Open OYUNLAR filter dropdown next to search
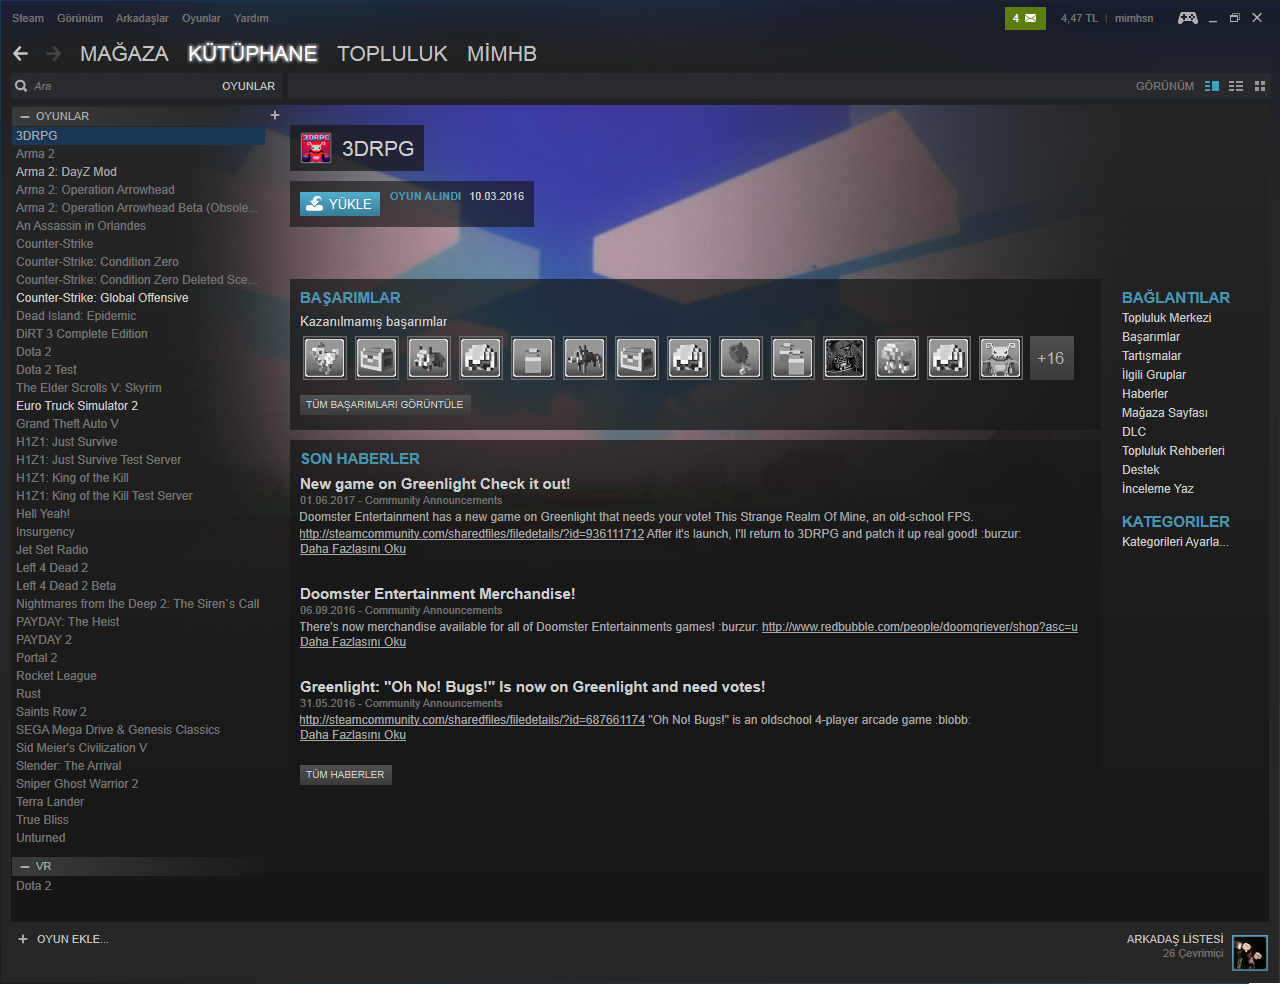 pos(248,86)
